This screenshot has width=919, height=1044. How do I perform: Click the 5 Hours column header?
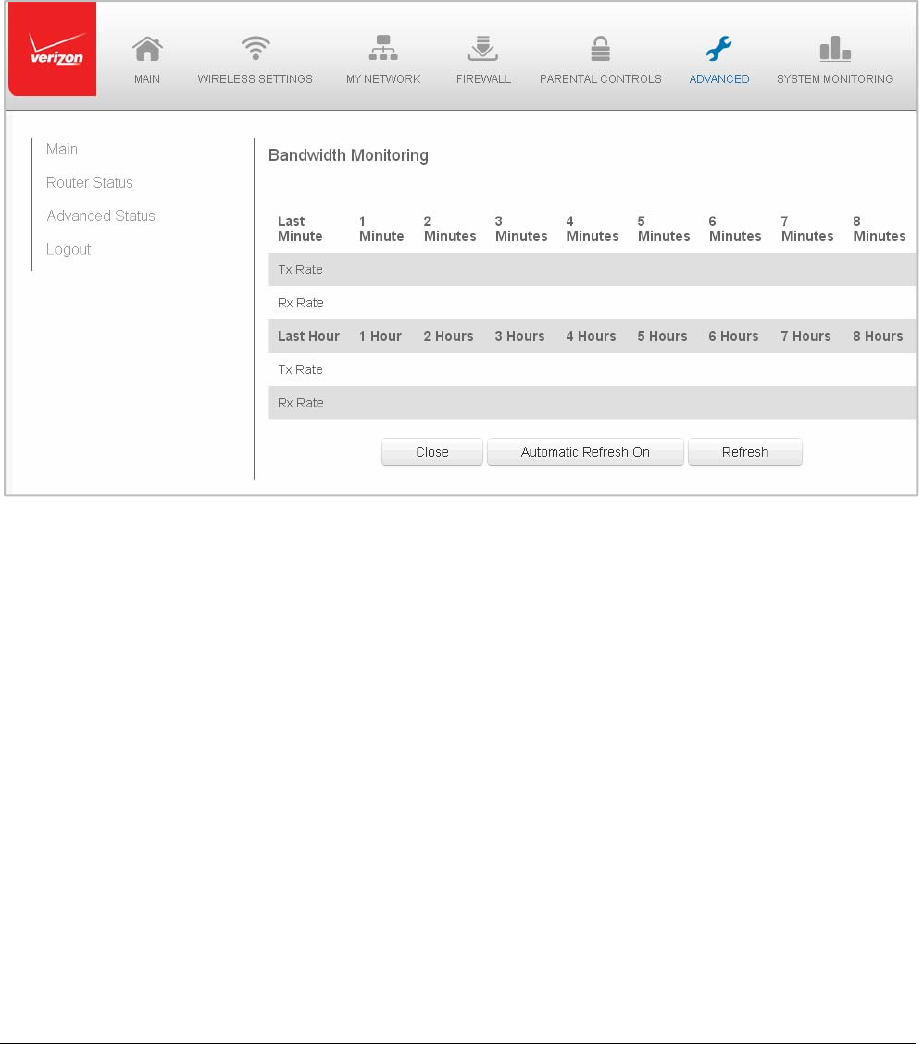(x=663, y=336)
